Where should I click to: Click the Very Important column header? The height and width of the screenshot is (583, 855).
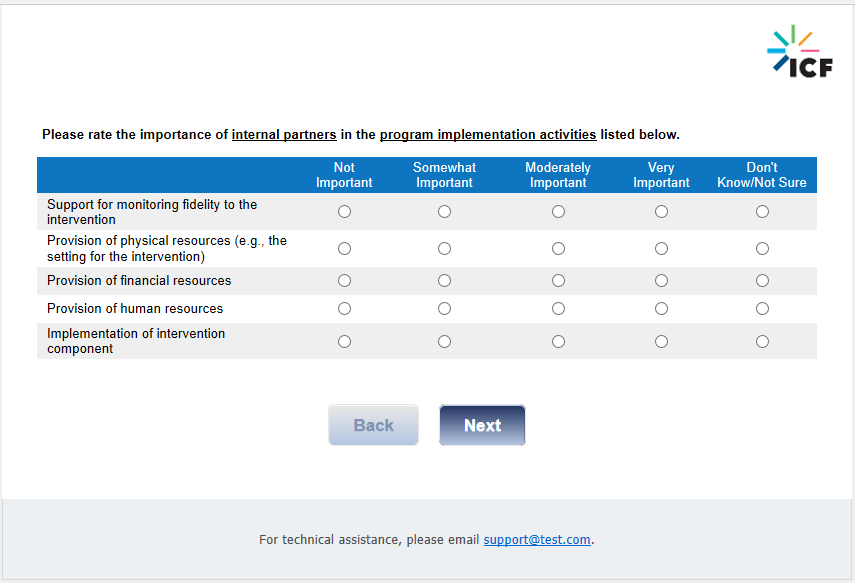click(661, 175)
